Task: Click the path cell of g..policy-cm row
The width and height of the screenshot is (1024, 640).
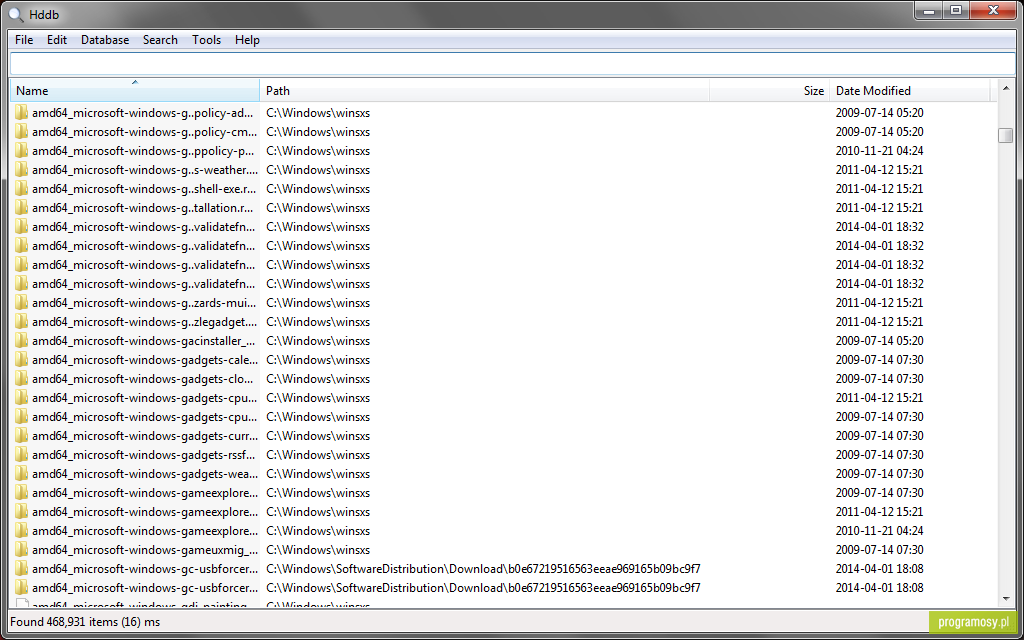Action: 318,132
